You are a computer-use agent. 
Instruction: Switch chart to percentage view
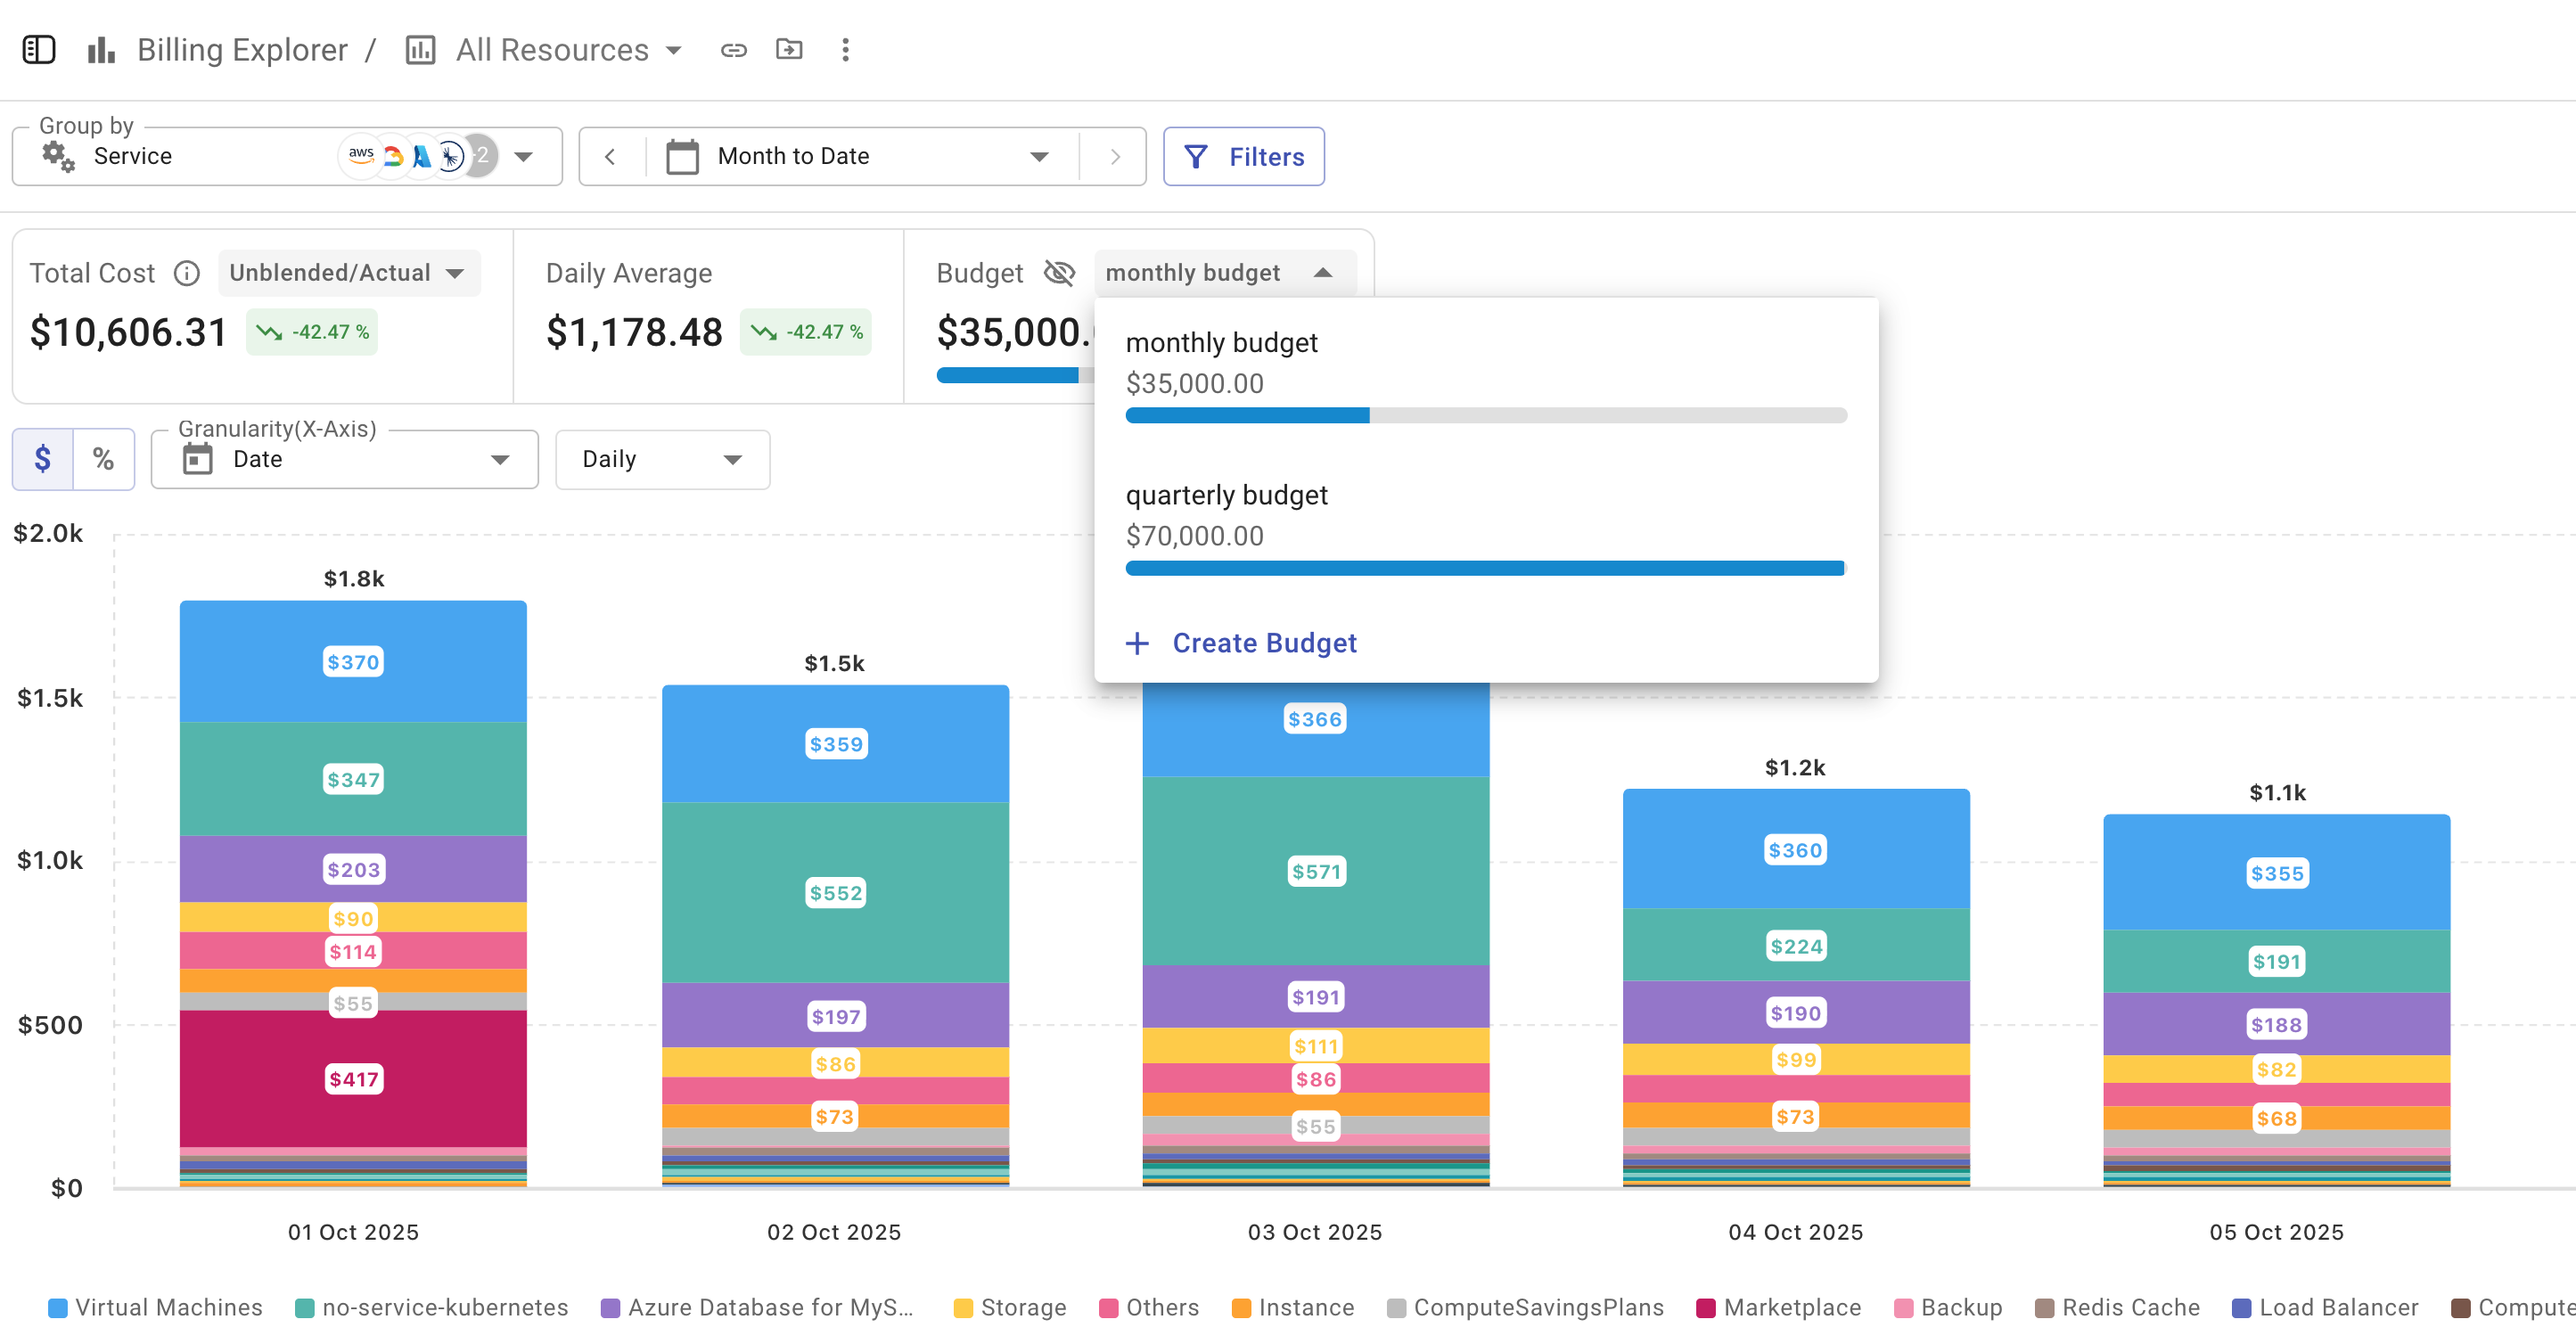pos(103,459)
